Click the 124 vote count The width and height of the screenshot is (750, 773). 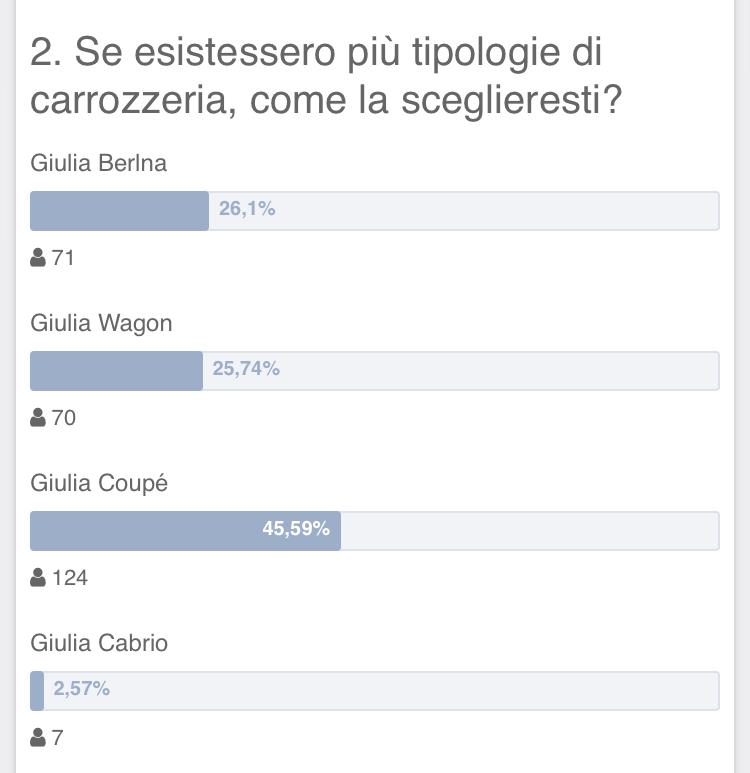coord(70,578)
